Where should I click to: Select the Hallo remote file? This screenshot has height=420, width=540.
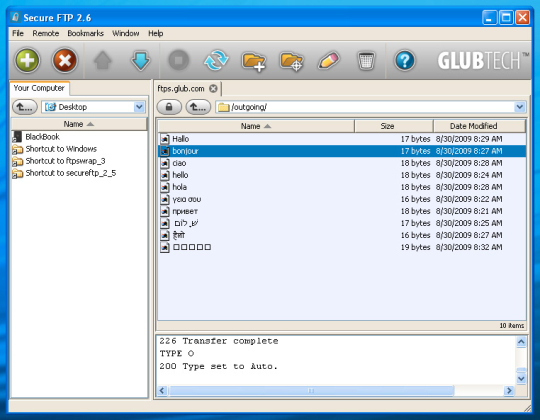click(x=342, y=139)
